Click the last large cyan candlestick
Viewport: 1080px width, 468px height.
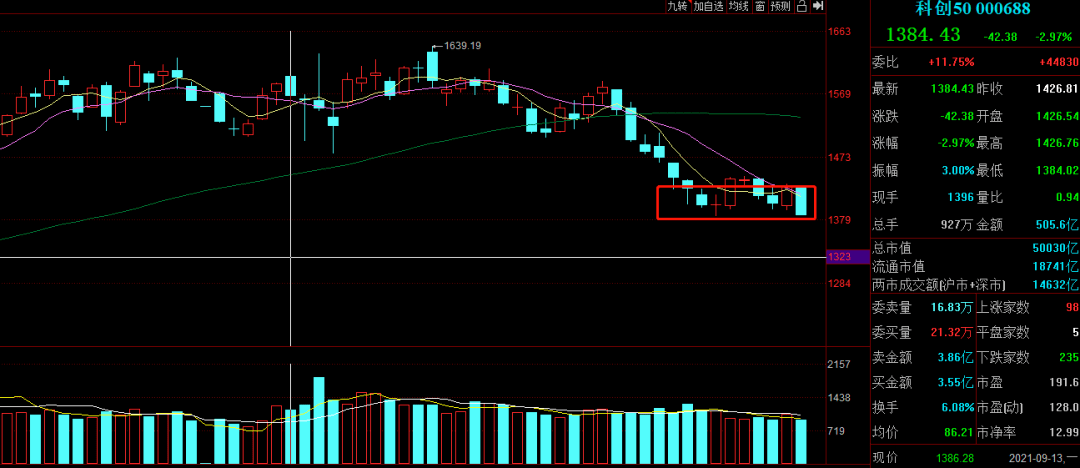coord(801,194)
